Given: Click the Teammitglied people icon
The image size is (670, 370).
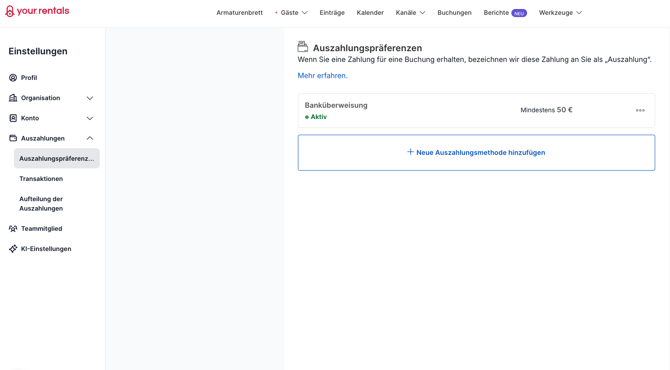Looking at the screenshot, I should tap(13, 229).
